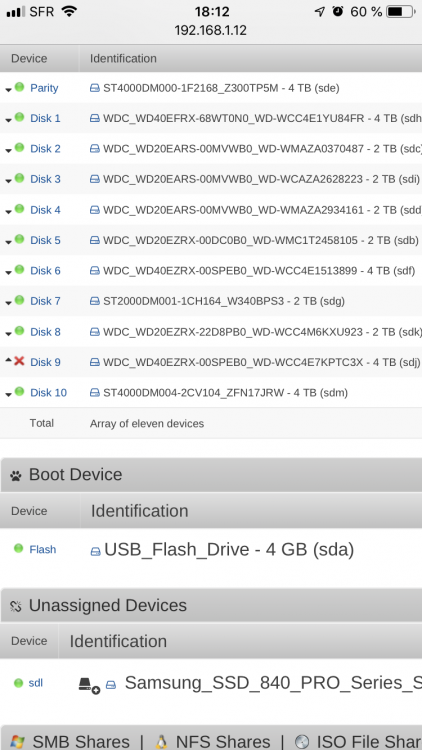Click the green status ball next to Parity
Screen dimensions: 422x750
[19, 87]
